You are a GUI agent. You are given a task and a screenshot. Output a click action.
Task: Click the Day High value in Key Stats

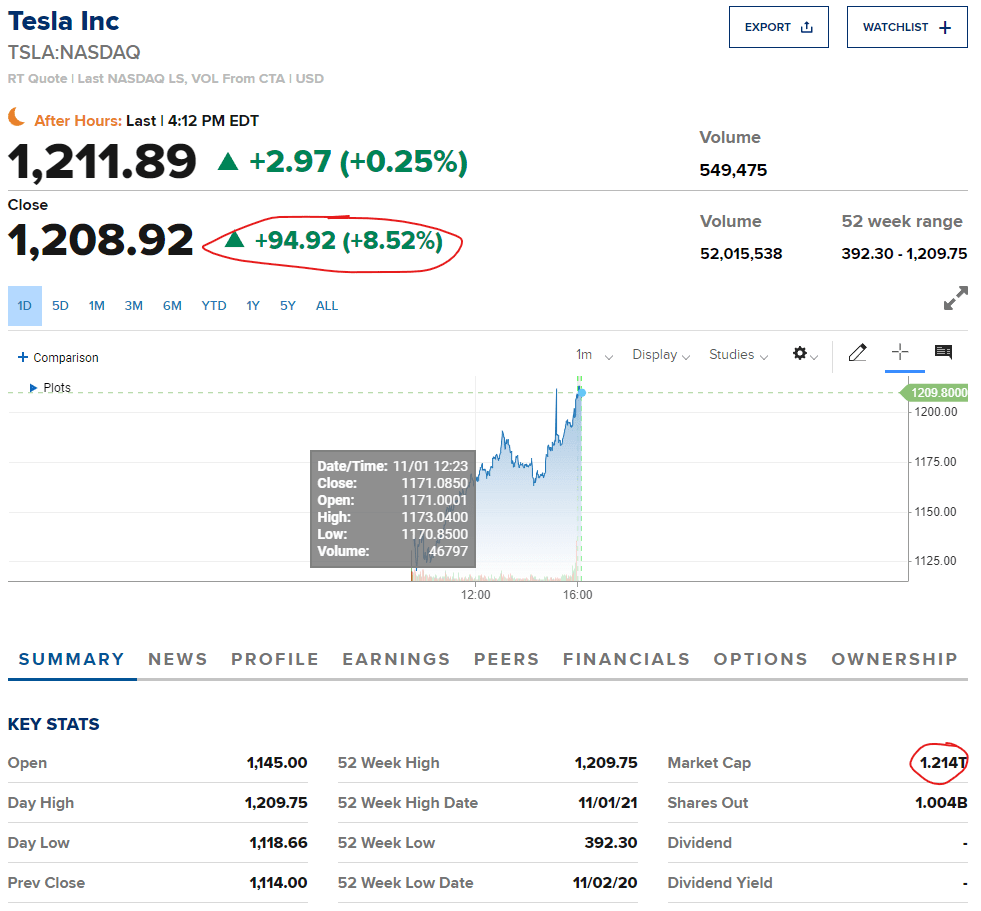point(276,803)
